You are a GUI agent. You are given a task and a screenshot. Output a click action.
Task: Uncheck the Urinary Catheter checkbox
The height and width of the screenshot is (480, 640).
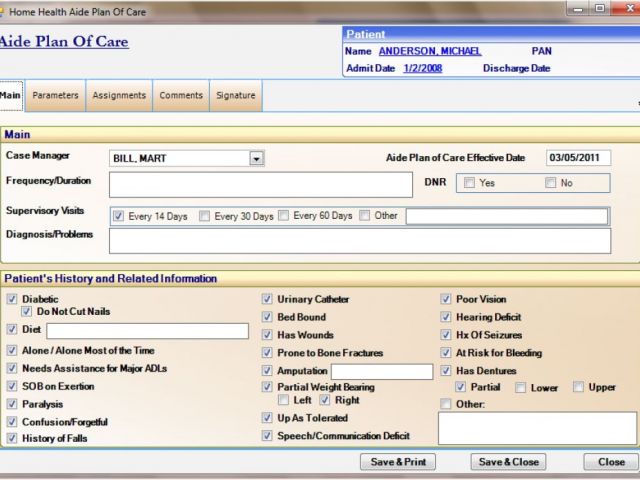[267, 299]
